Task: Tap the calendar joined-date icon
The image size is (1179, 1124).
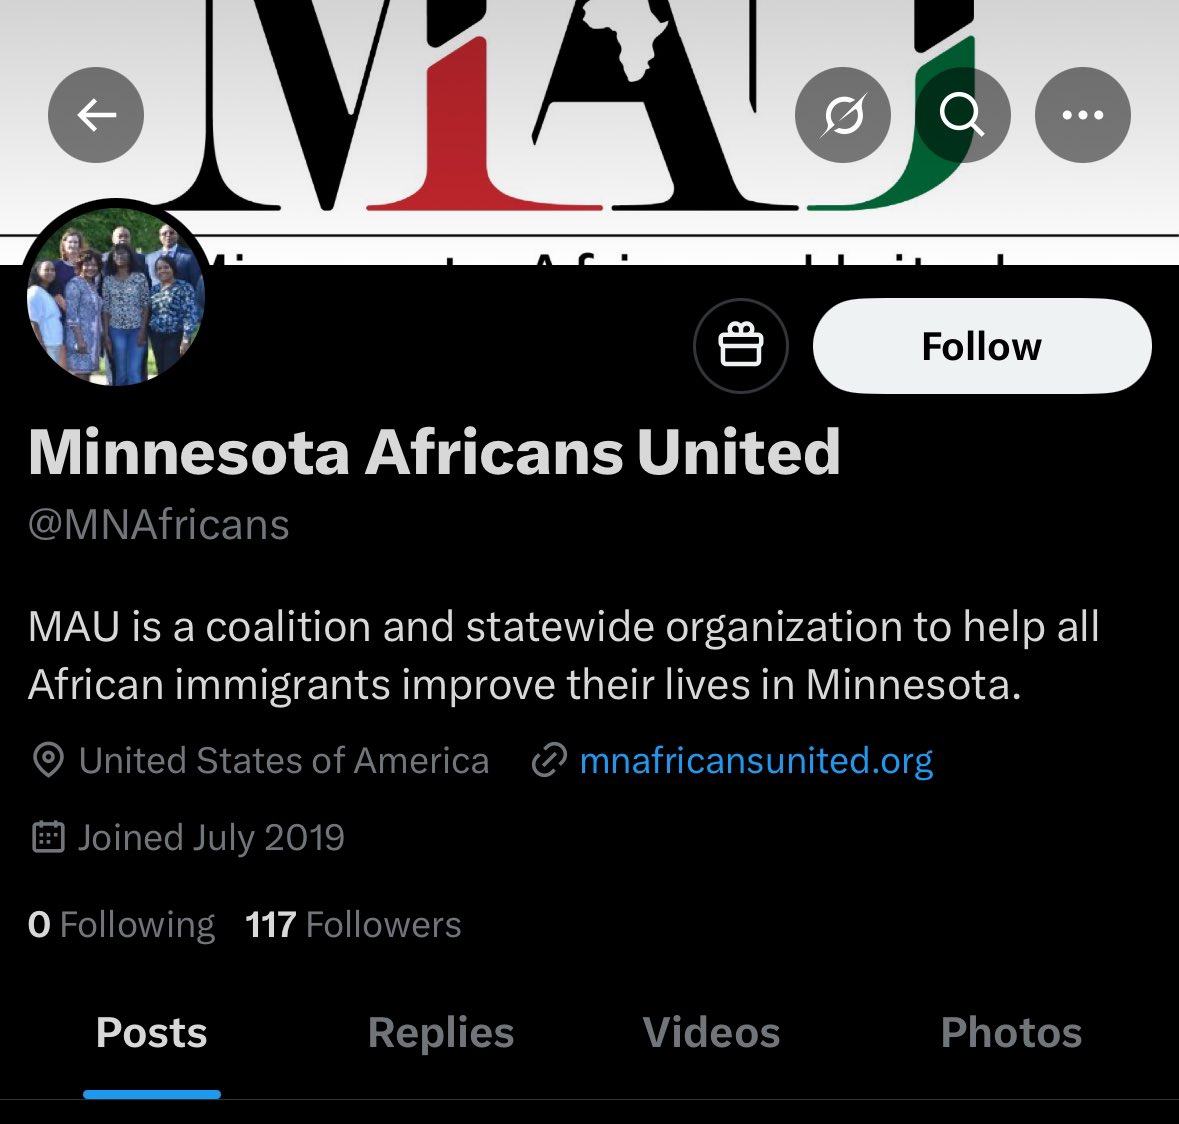Action: pos(49,837)
